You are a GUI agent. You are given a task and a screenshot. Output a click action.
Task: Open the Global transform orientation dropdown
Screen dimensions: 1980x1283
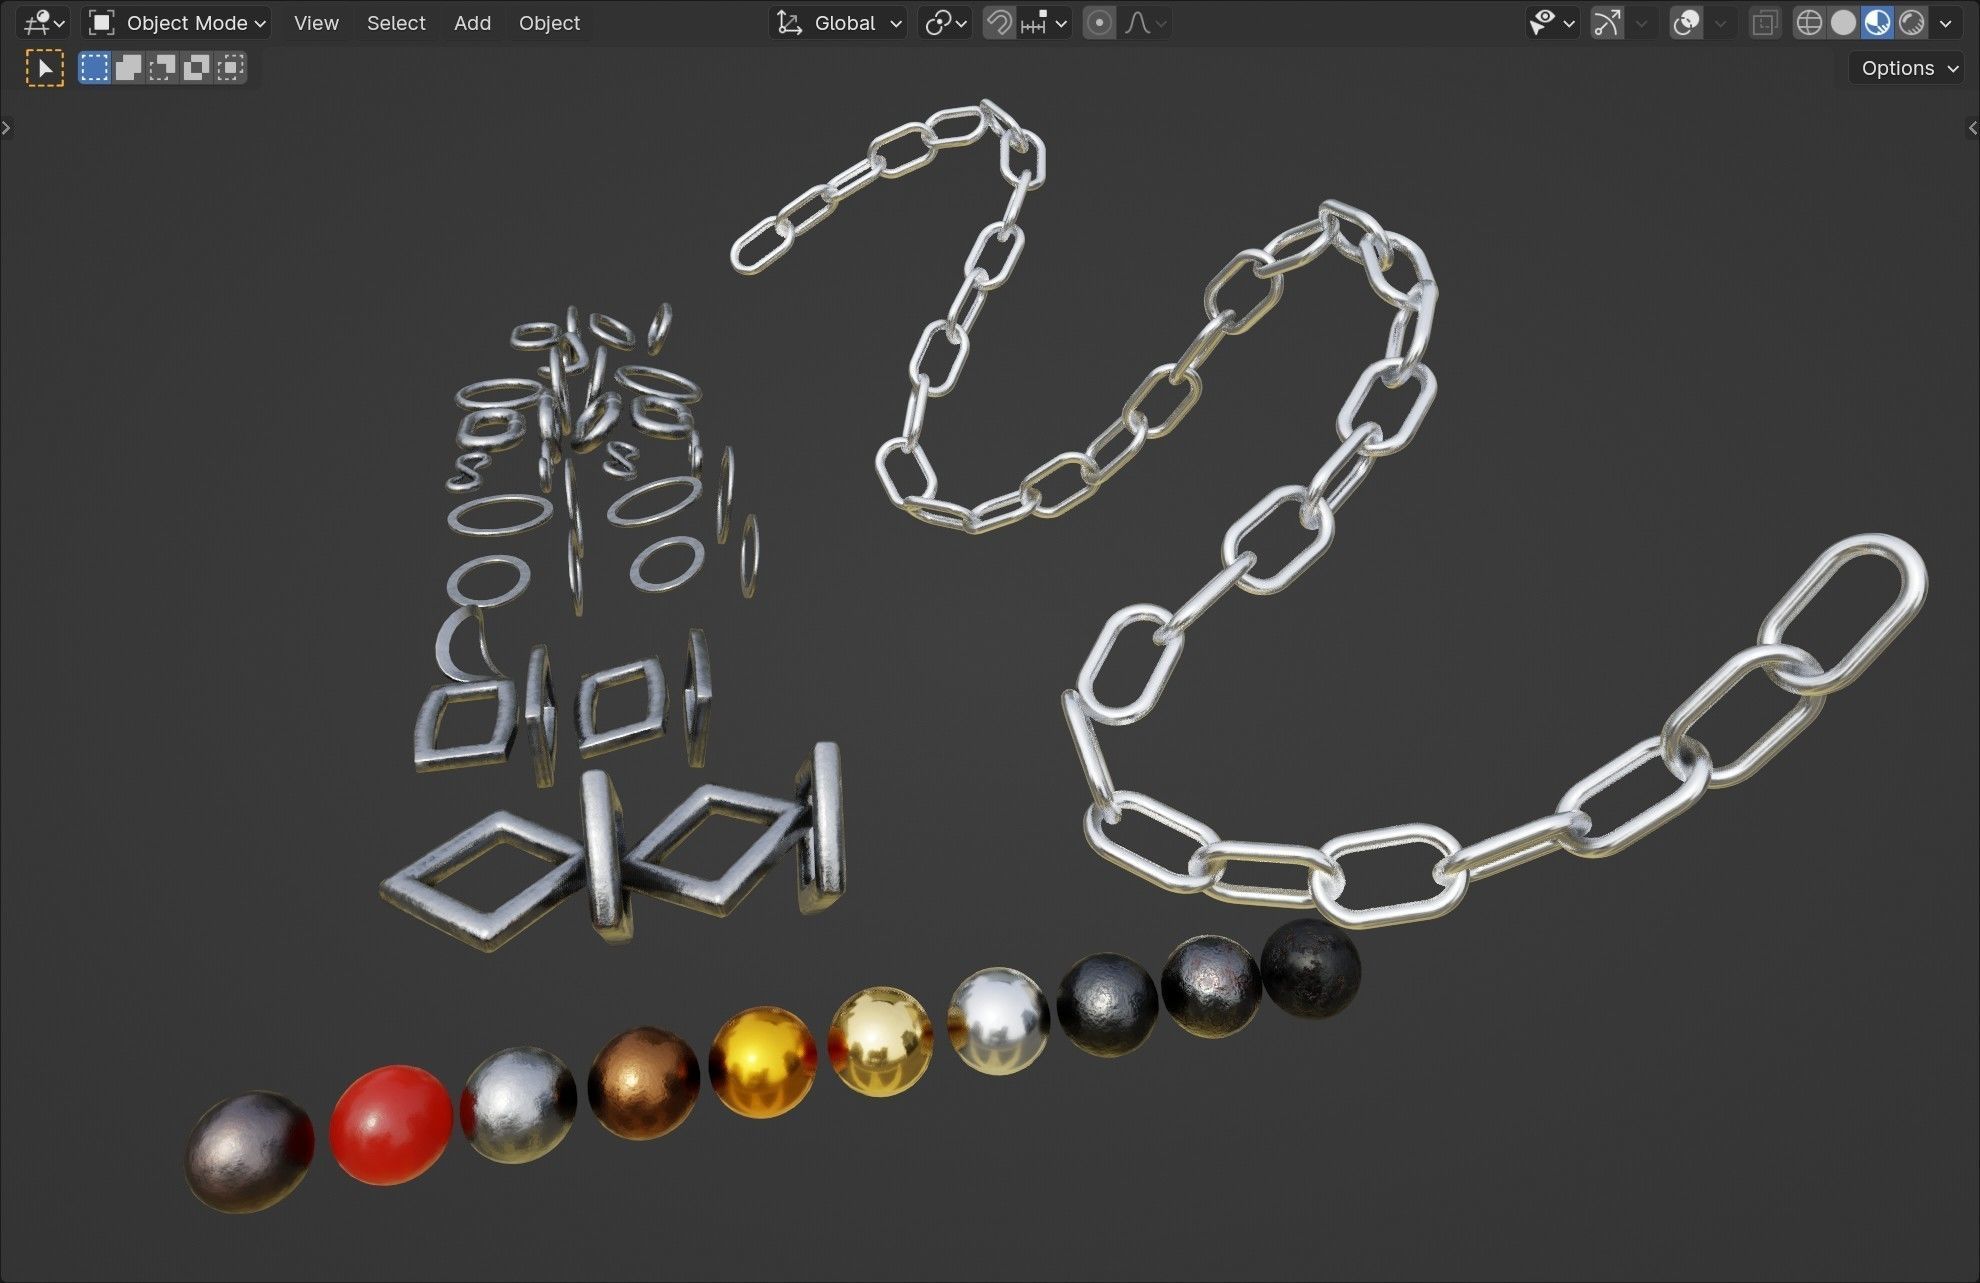(838, 22)
